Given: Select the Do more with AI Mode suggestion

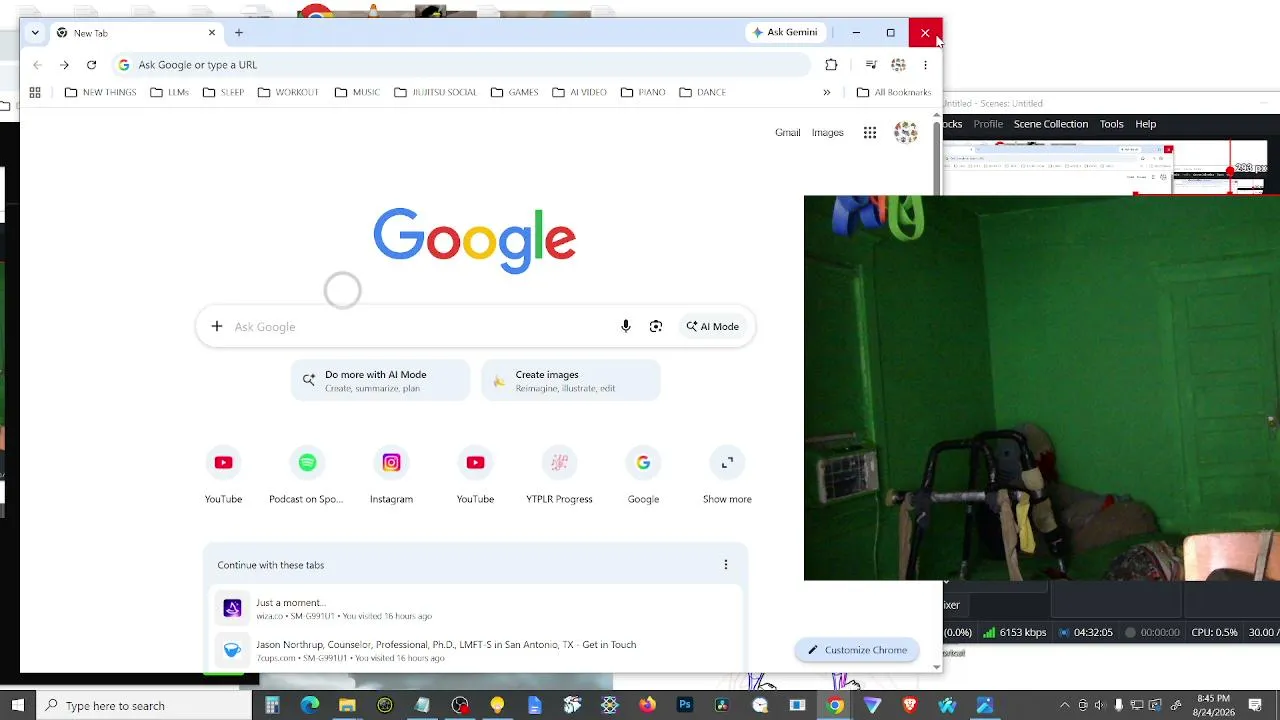Looking at the screenshot, I should (x=380, y=381).
